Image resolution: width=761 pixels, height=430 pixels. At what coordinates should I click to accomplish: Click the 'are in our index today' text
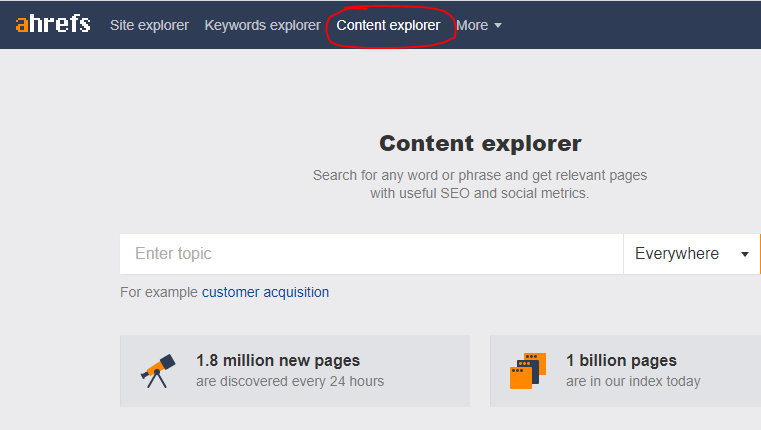(x=633, y=381)
